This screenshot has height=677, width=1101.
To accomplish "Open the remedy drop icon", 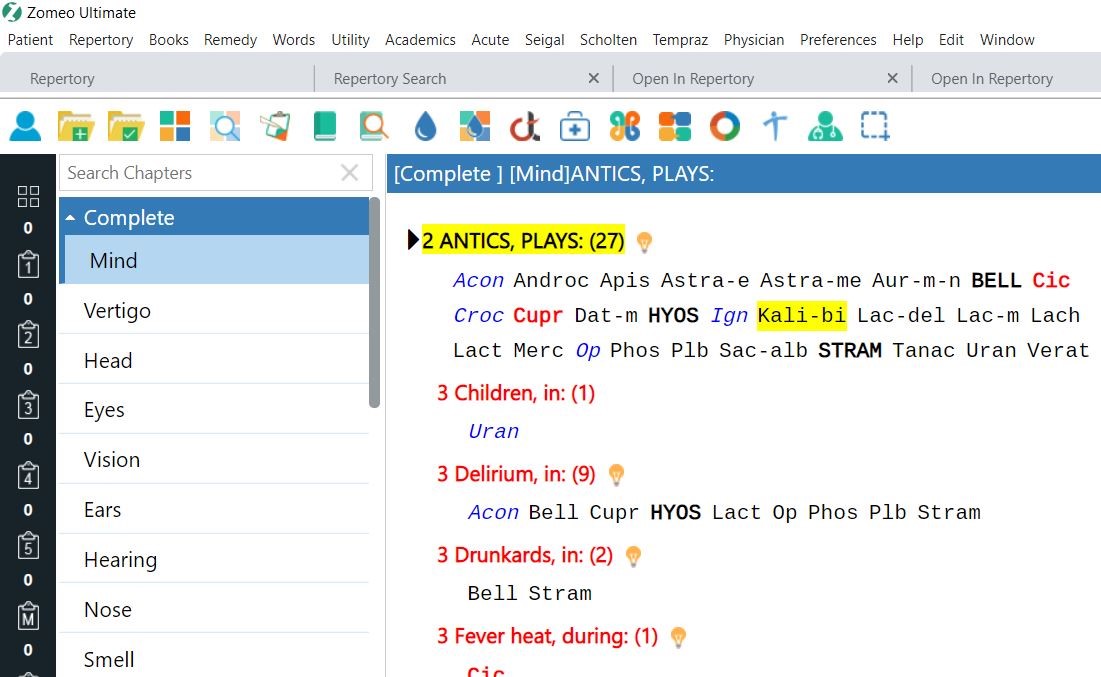I will [x=425, y=126].
